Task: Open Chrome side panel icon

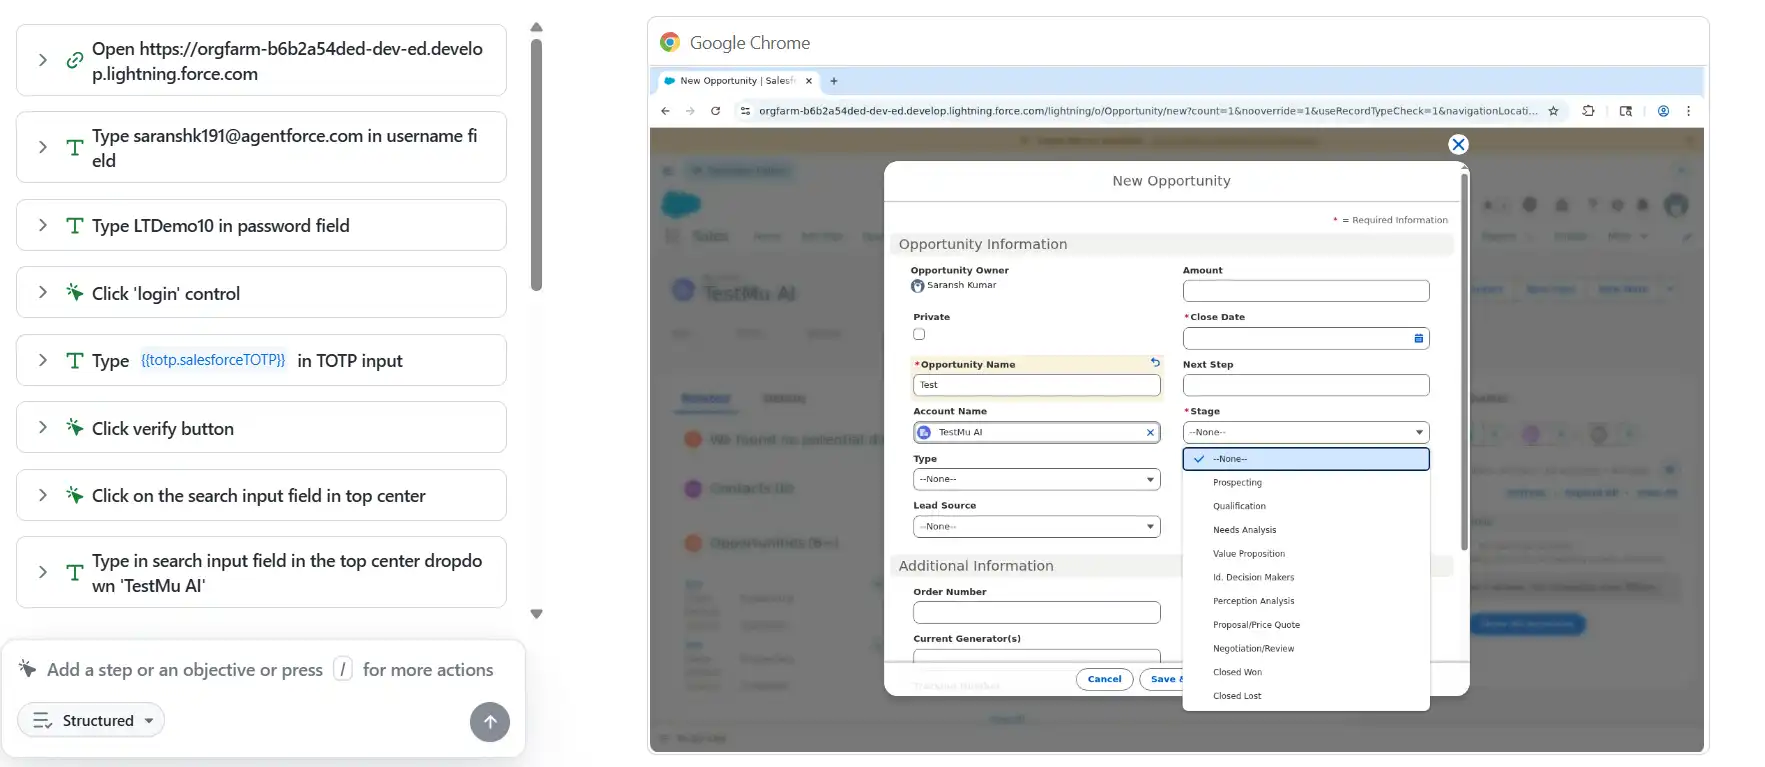Action: 1626,111
